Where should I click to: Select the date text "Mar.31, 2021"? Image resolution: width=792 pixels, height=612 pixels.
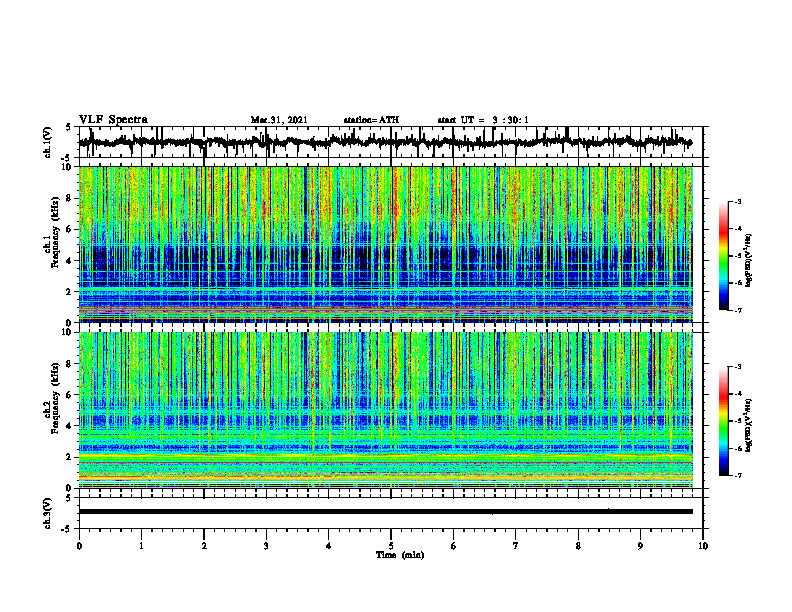pyautogui.click(x=279, y=120)
